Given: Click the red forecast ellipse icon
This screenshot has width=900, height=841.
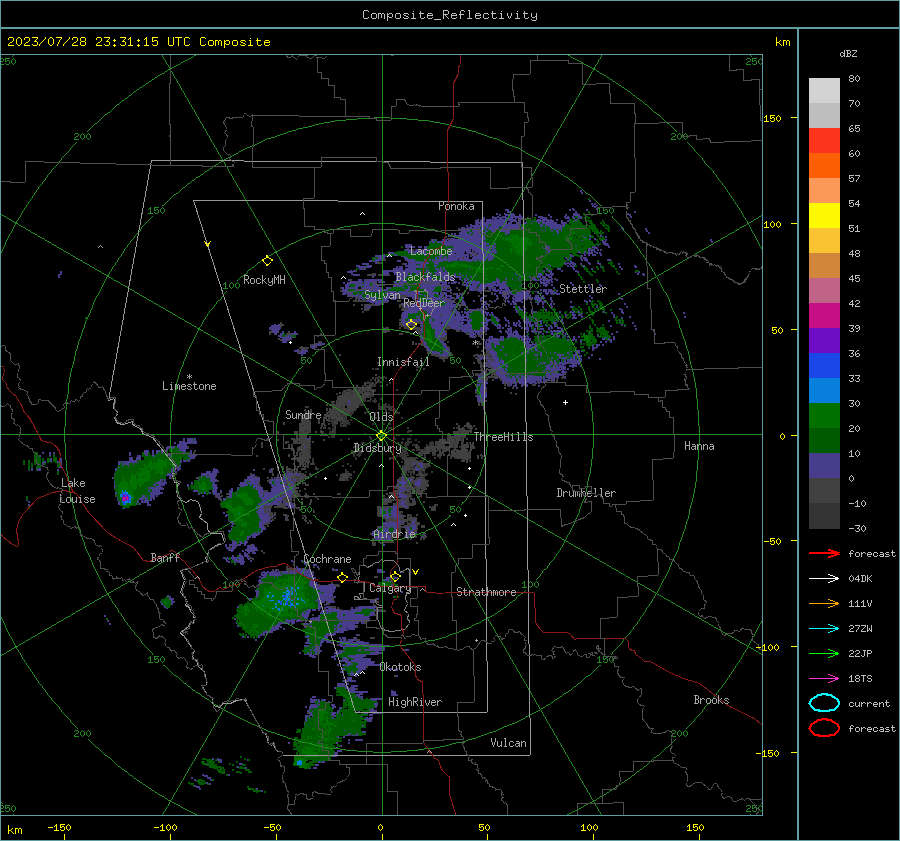Looking at the screenshot, I should [824, 728].
